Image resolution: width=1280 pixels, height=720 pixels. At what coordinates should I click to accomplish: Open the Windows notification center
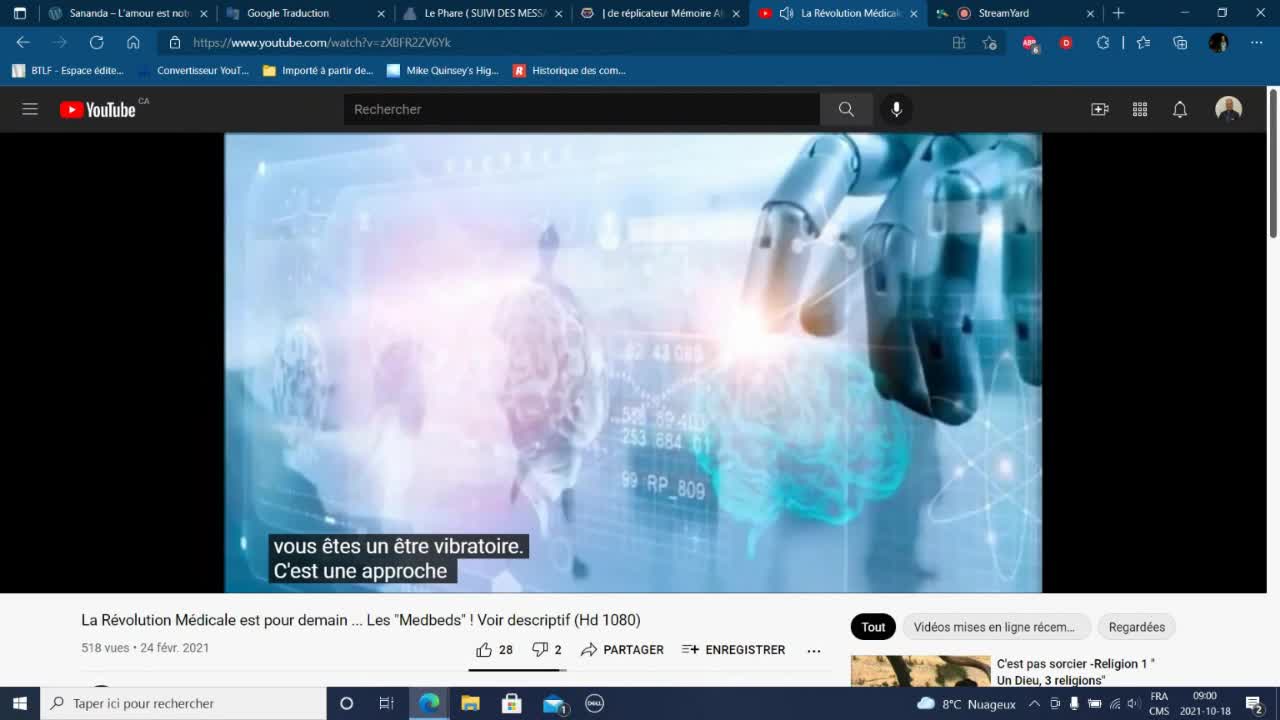[x=1254, y=704]
